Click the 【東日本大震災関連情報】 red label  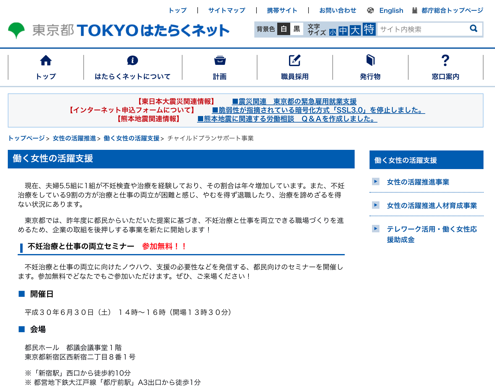click(x=176, y=101)
